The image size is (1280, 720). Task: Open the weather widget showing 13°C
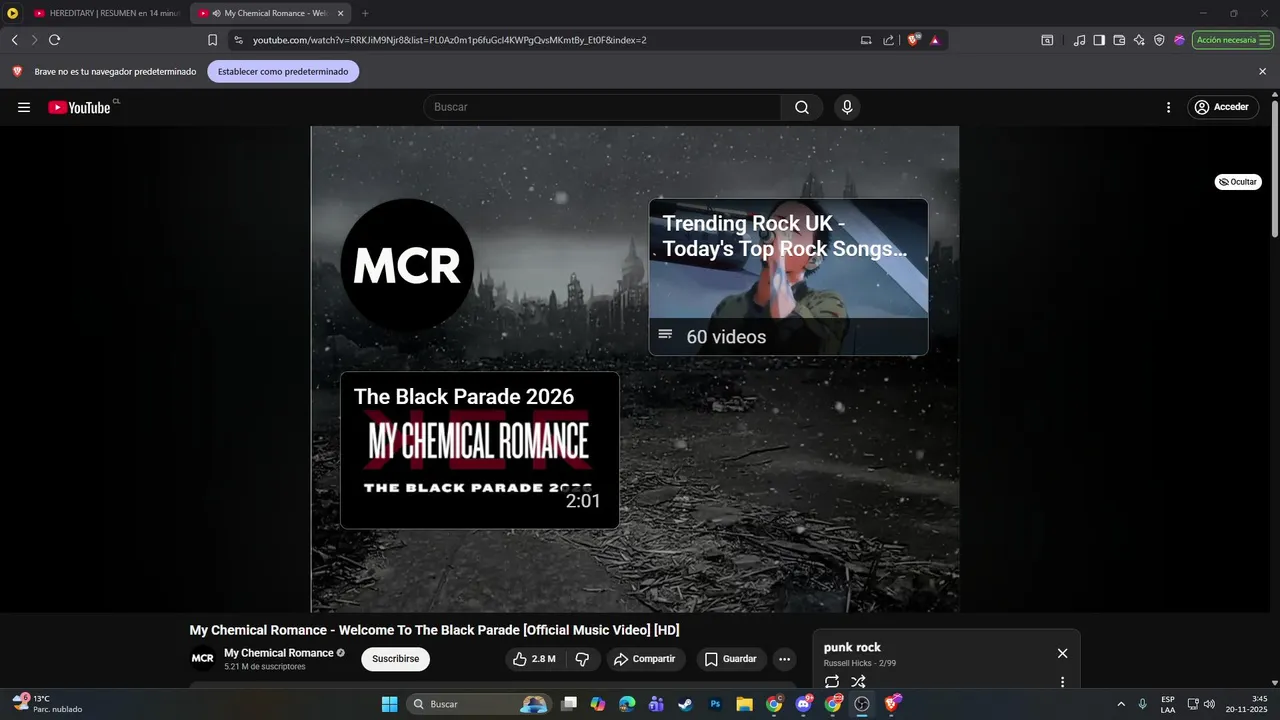(47, 704)
